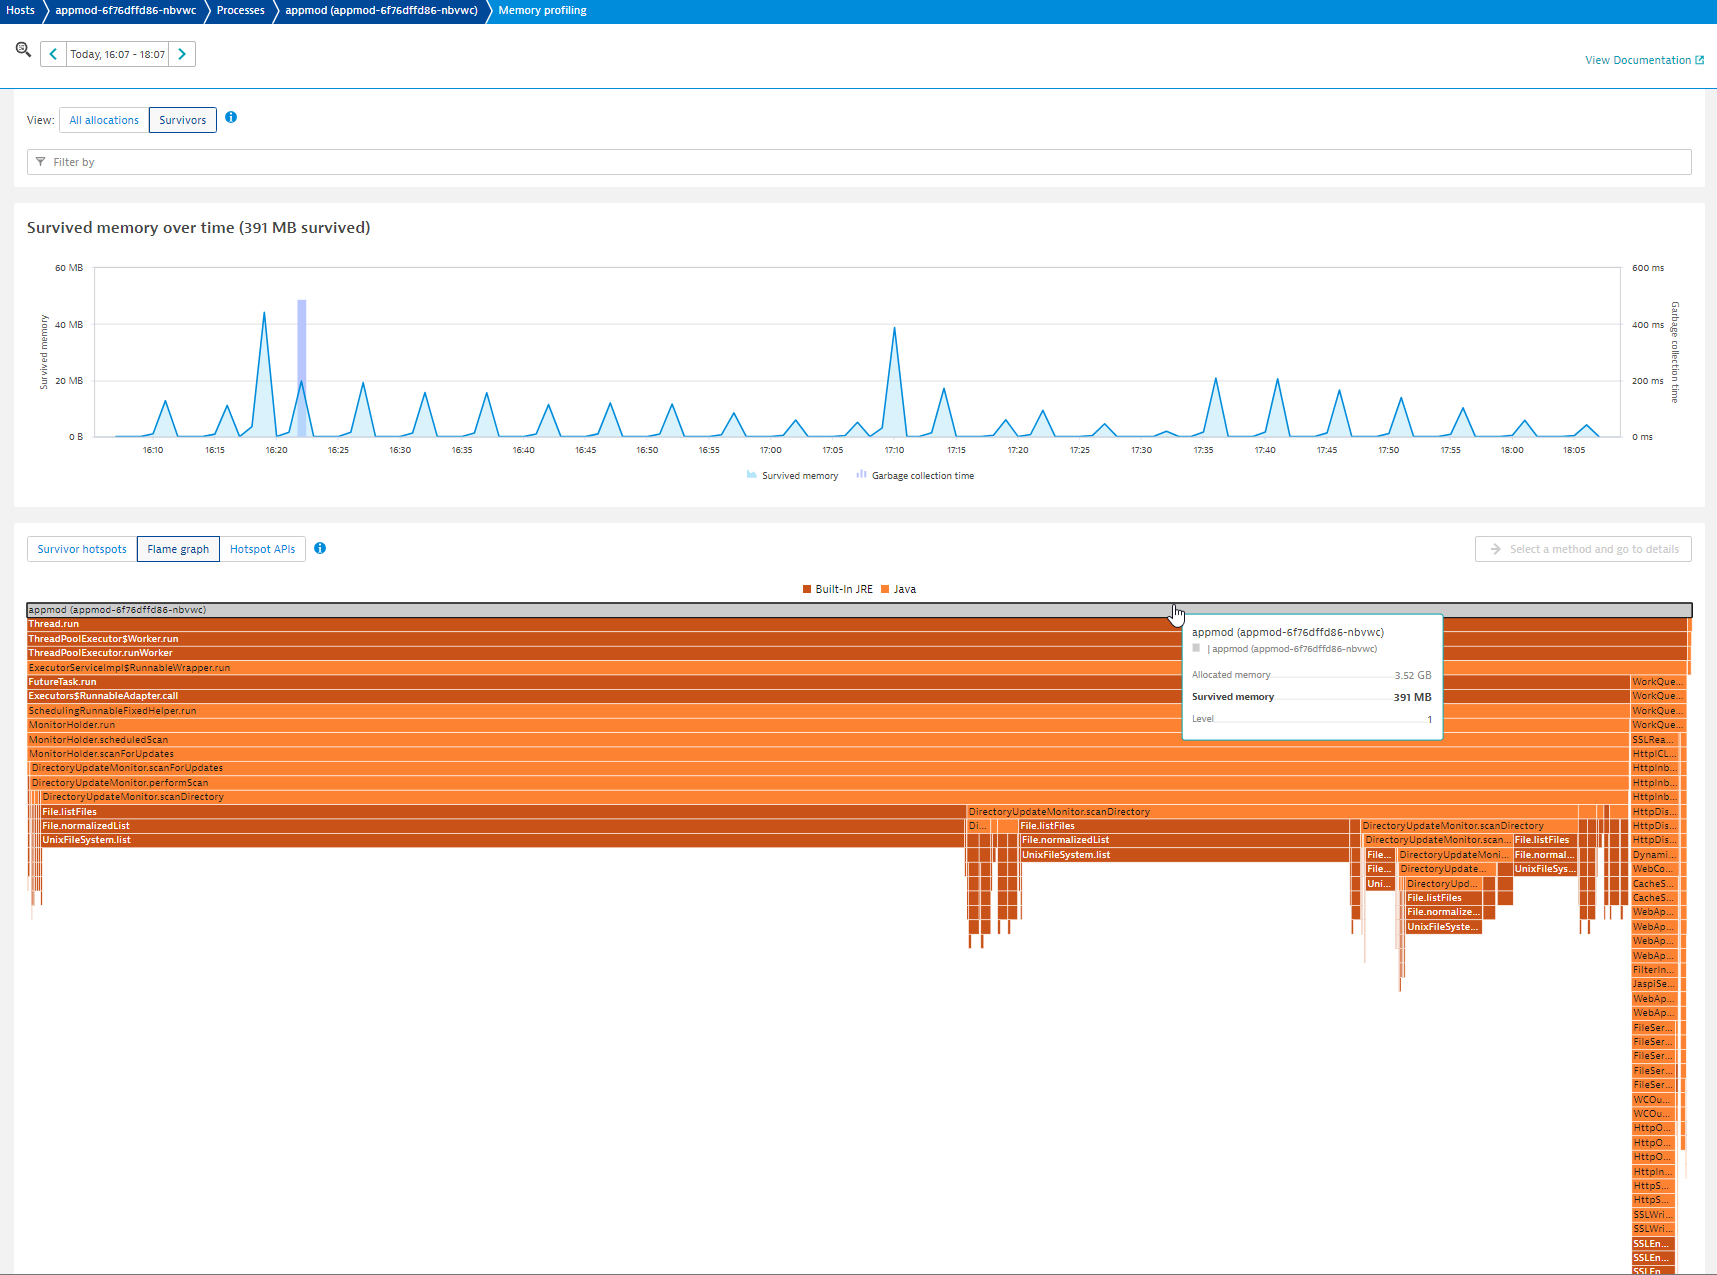
Task: Go to the previous timeframe with the left chevron
Action: click(x=53, y=54)
